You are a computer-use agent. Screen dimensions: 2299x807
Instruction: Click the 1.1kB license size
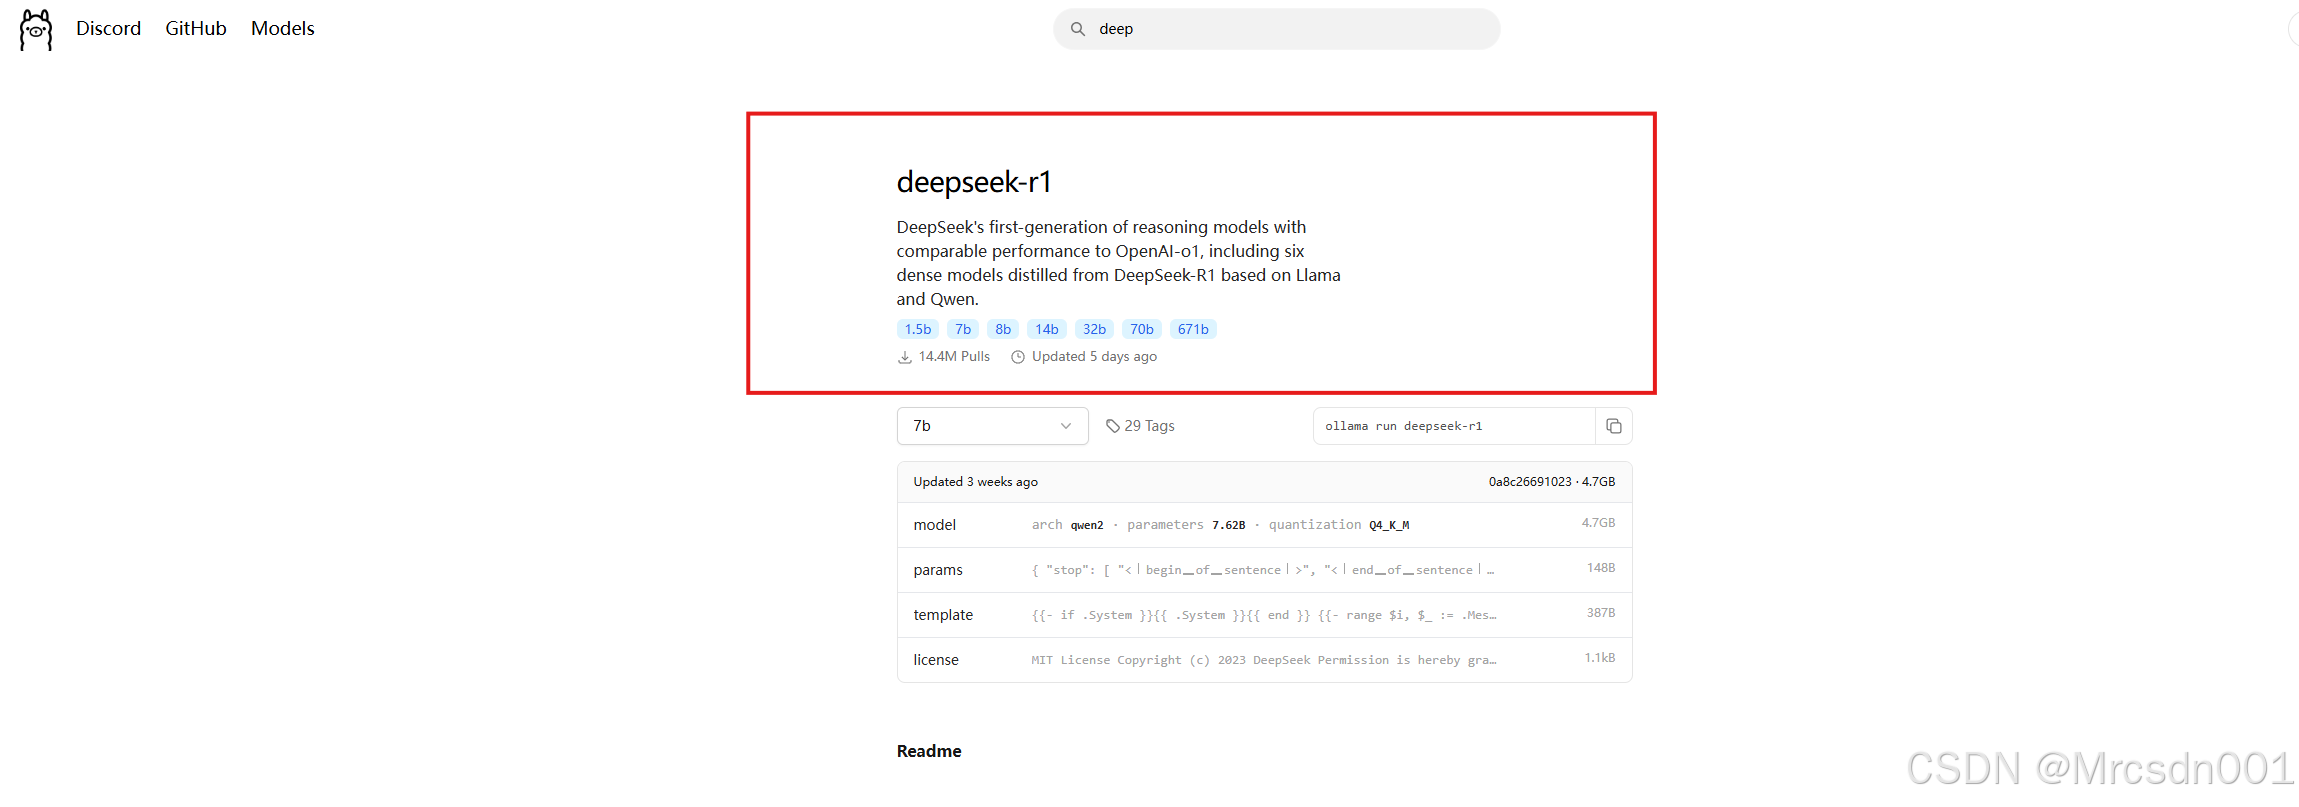coord(1600,658)
